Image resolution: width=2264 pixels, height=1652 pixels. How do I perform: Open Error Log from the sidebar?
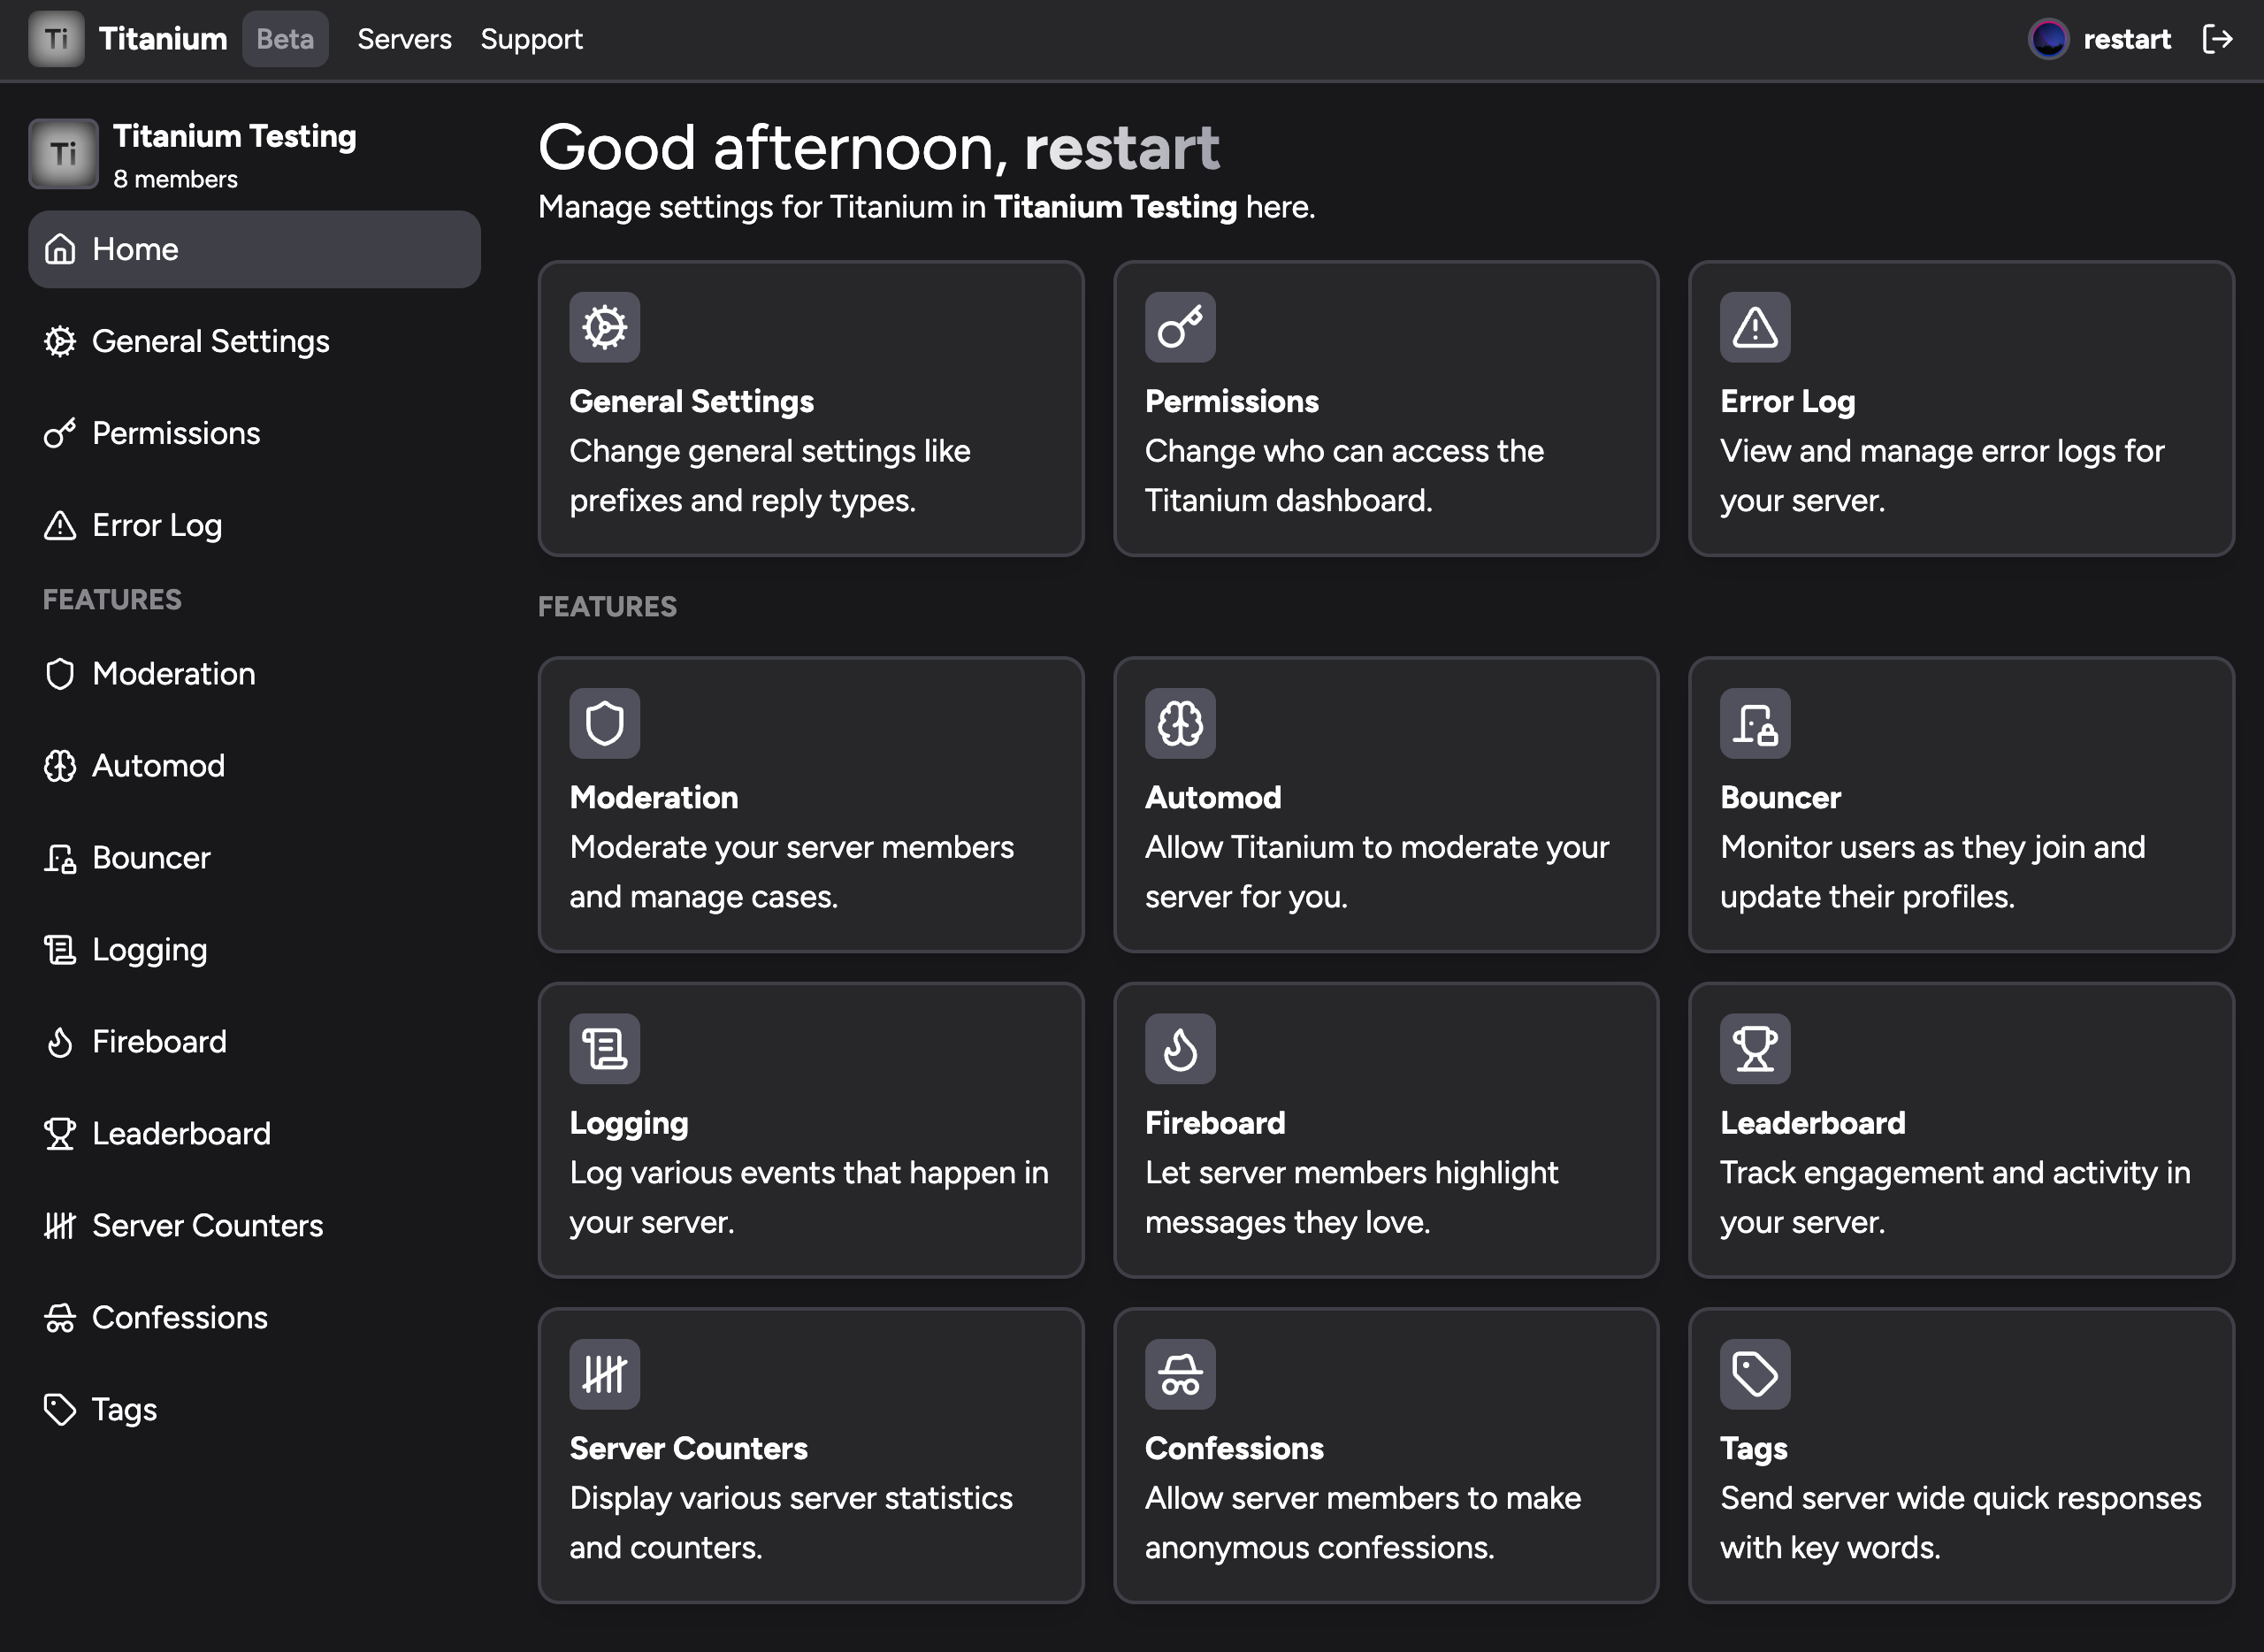click(254, 525)
